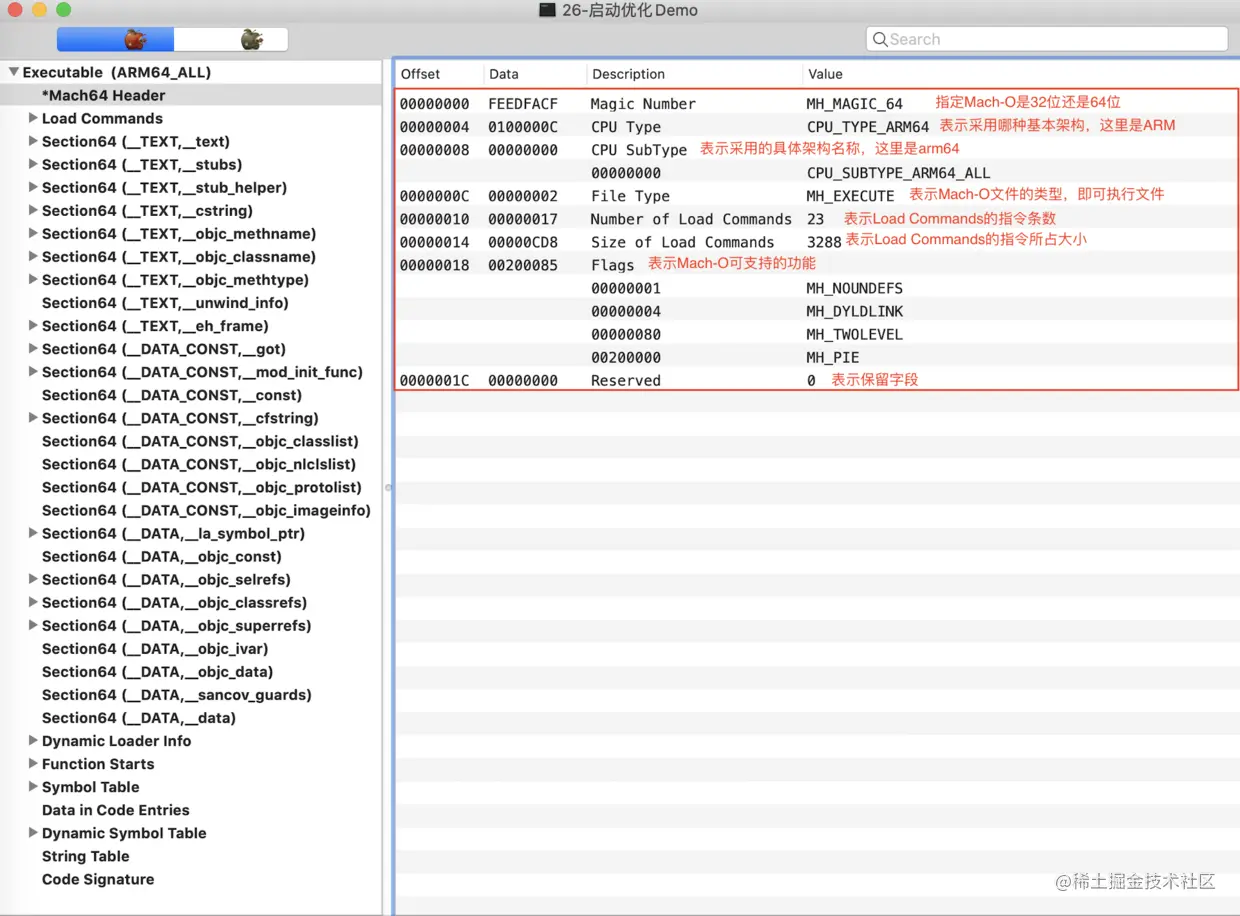Select the *Mach64 Header row
Screen dimensions: 1240x916
point(190,95)
